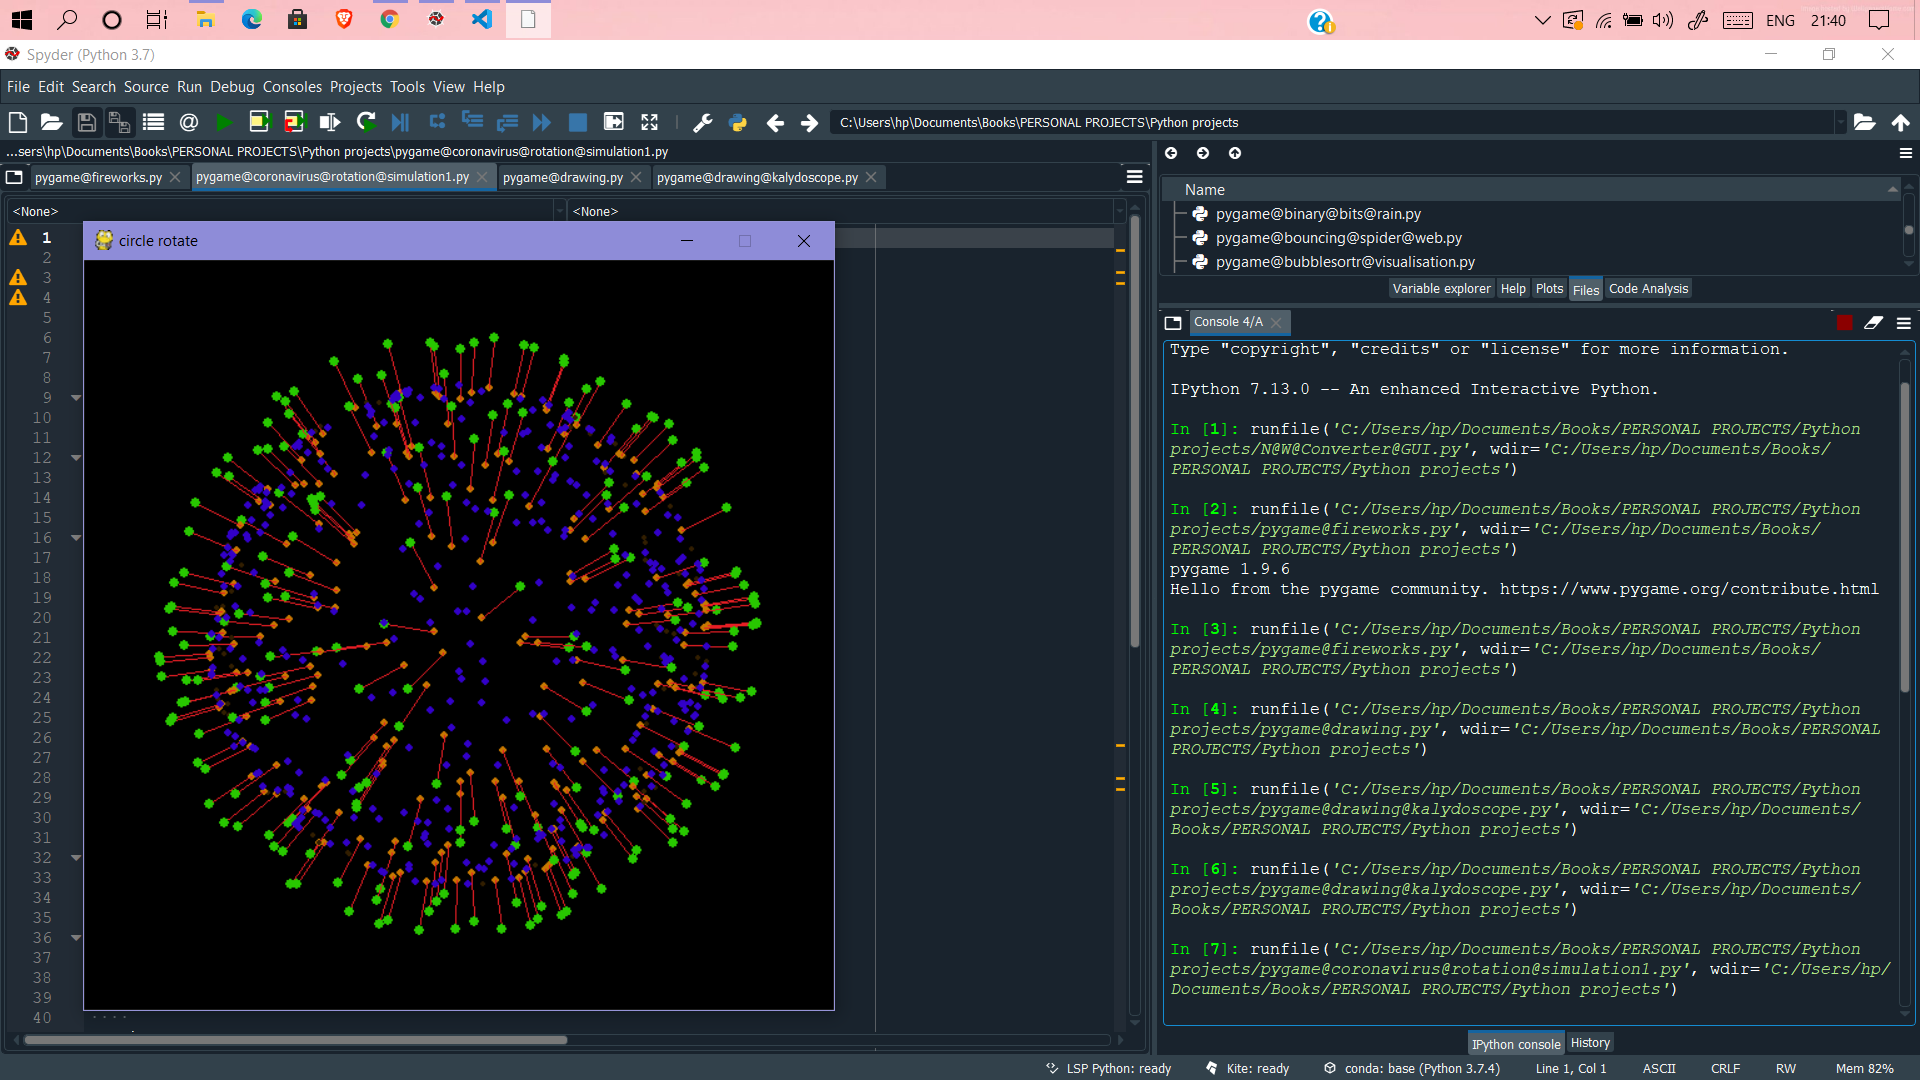This screenshot has width=1920, height=1080.
Task: Click the Save file icon in the toolbar
Action: click(86, 122)
